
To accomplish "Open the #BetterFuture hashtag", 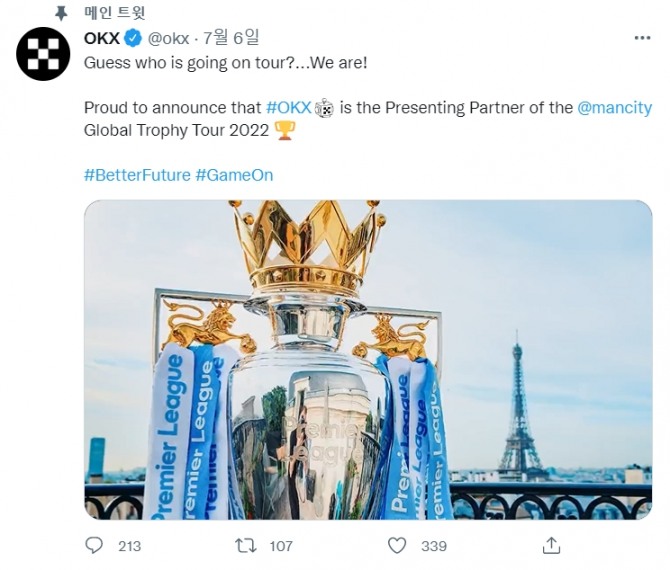I will (137, 174).
